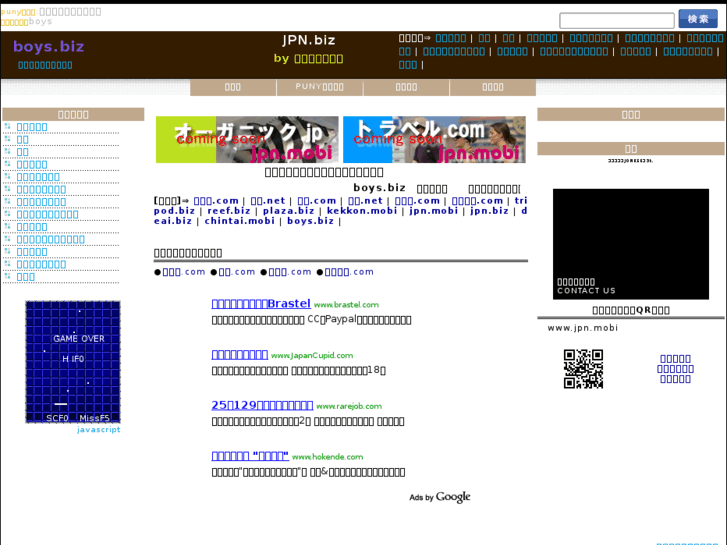Screen dimensions: 727x545
Task: Click the search text field at top
Action: (617, 20)
